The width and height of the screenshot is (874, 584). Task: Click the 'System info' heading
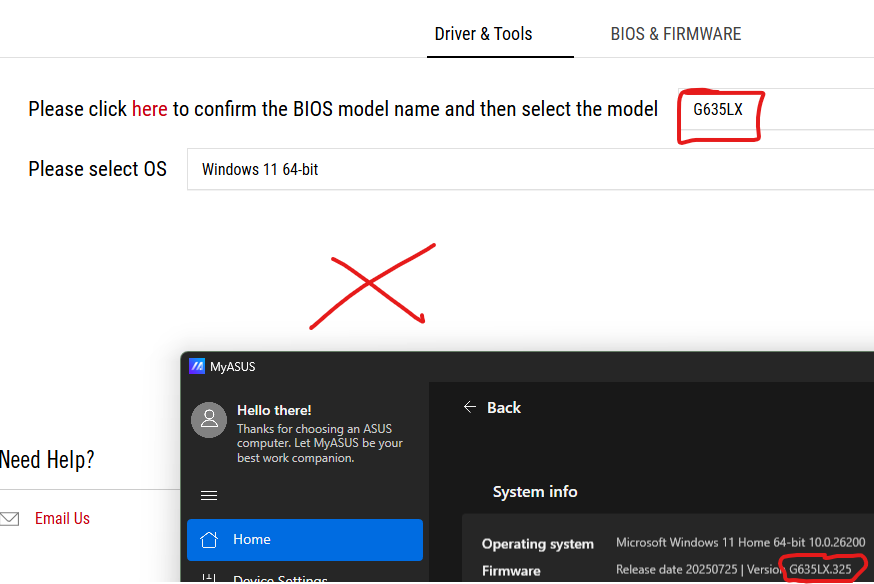click(x=535, y=491)
